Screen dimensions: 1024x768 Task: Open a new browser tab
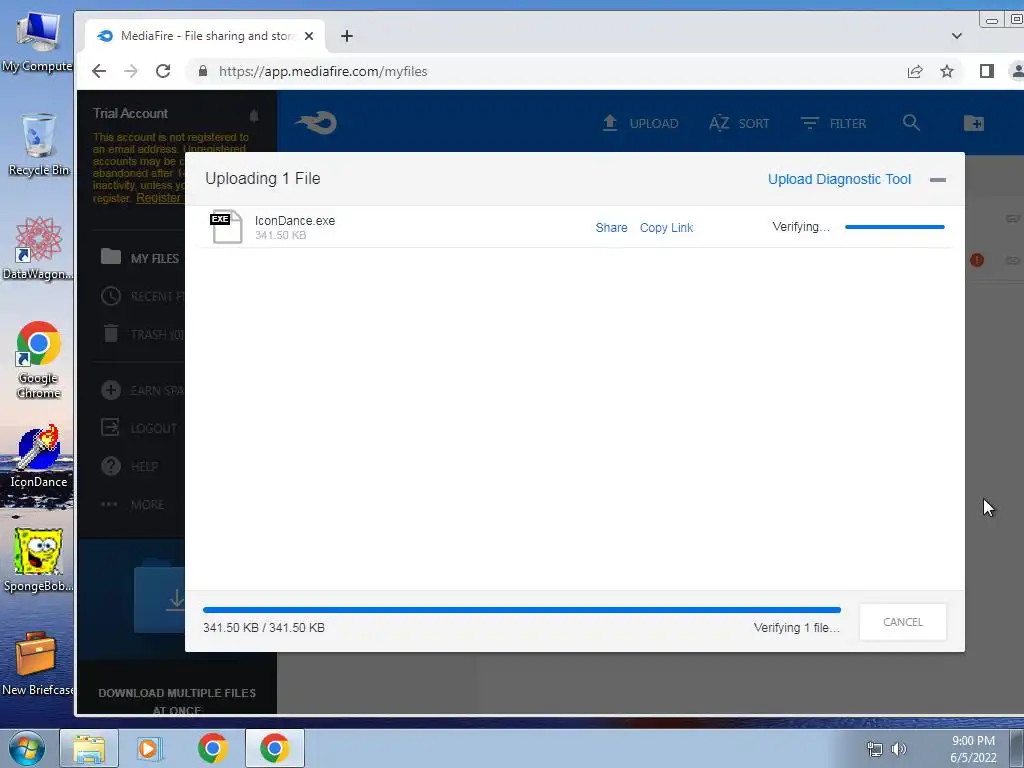click(347, 36)
